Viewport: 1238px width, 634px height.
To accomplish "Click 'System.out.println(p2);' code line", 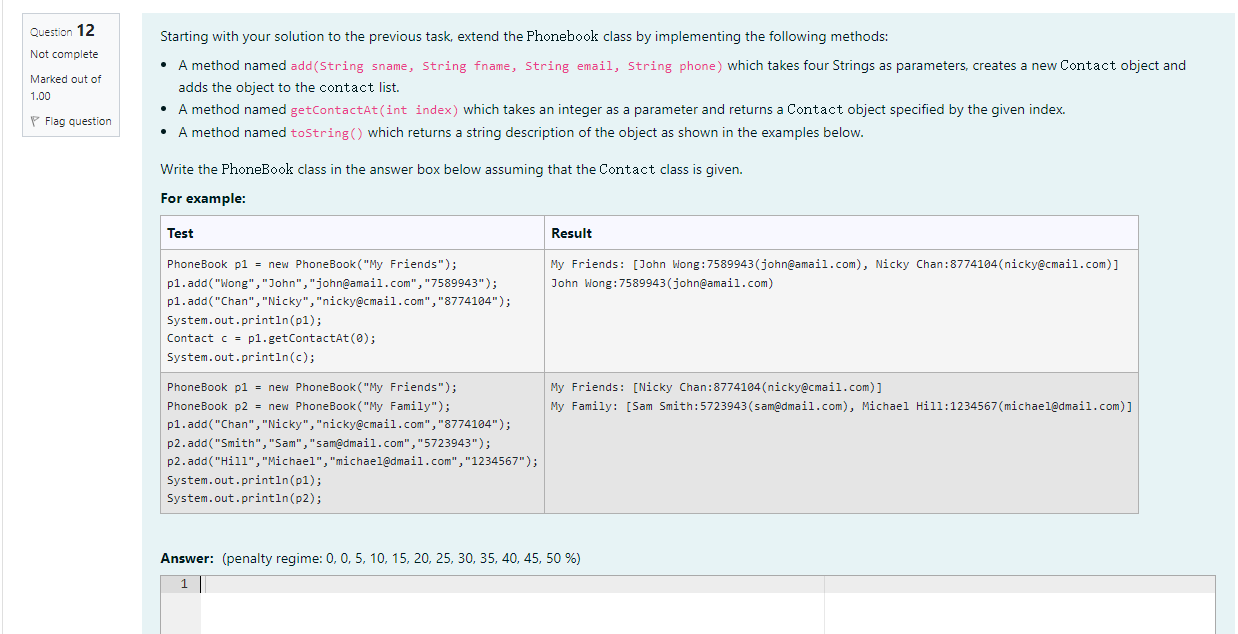I will [244, 498].
